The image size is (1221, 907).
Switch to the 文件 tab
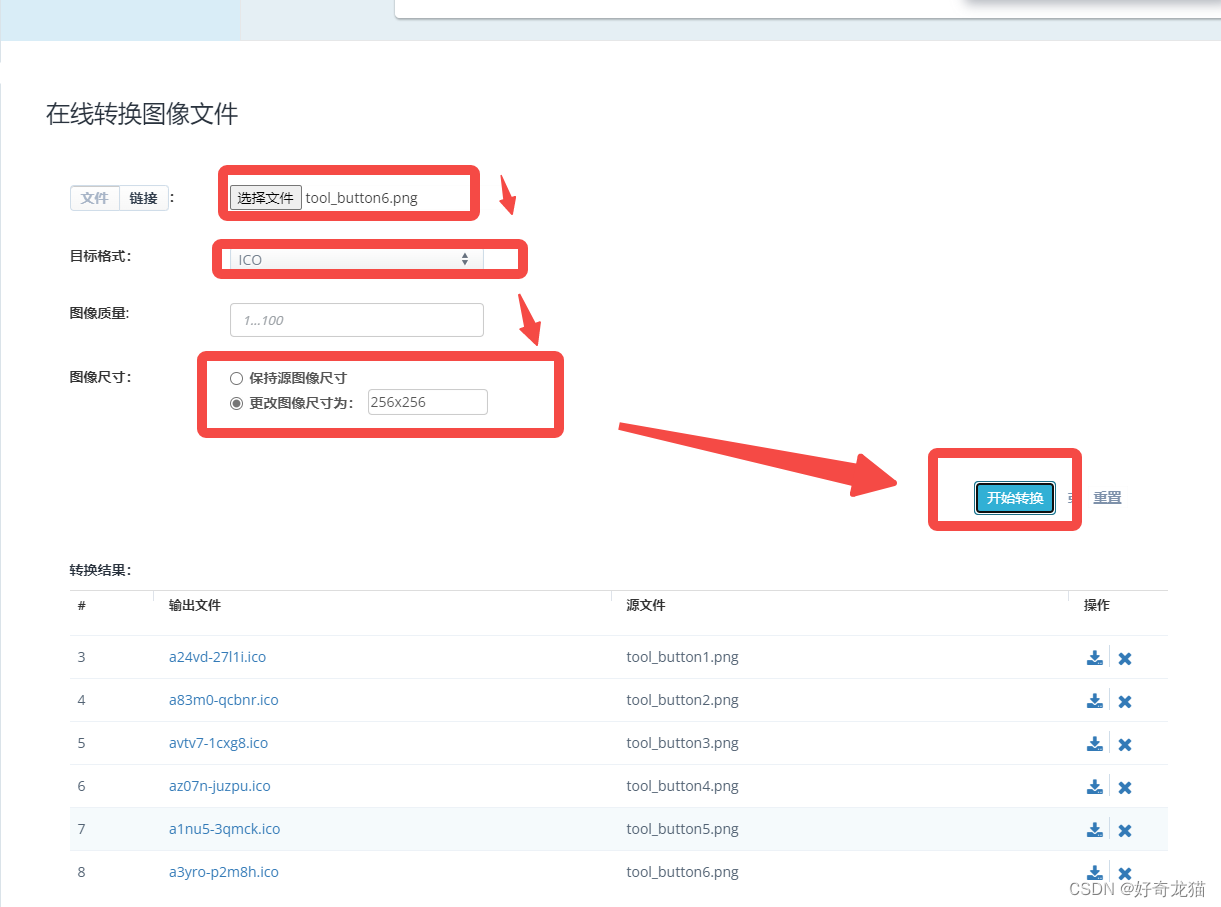click(94, 198)
